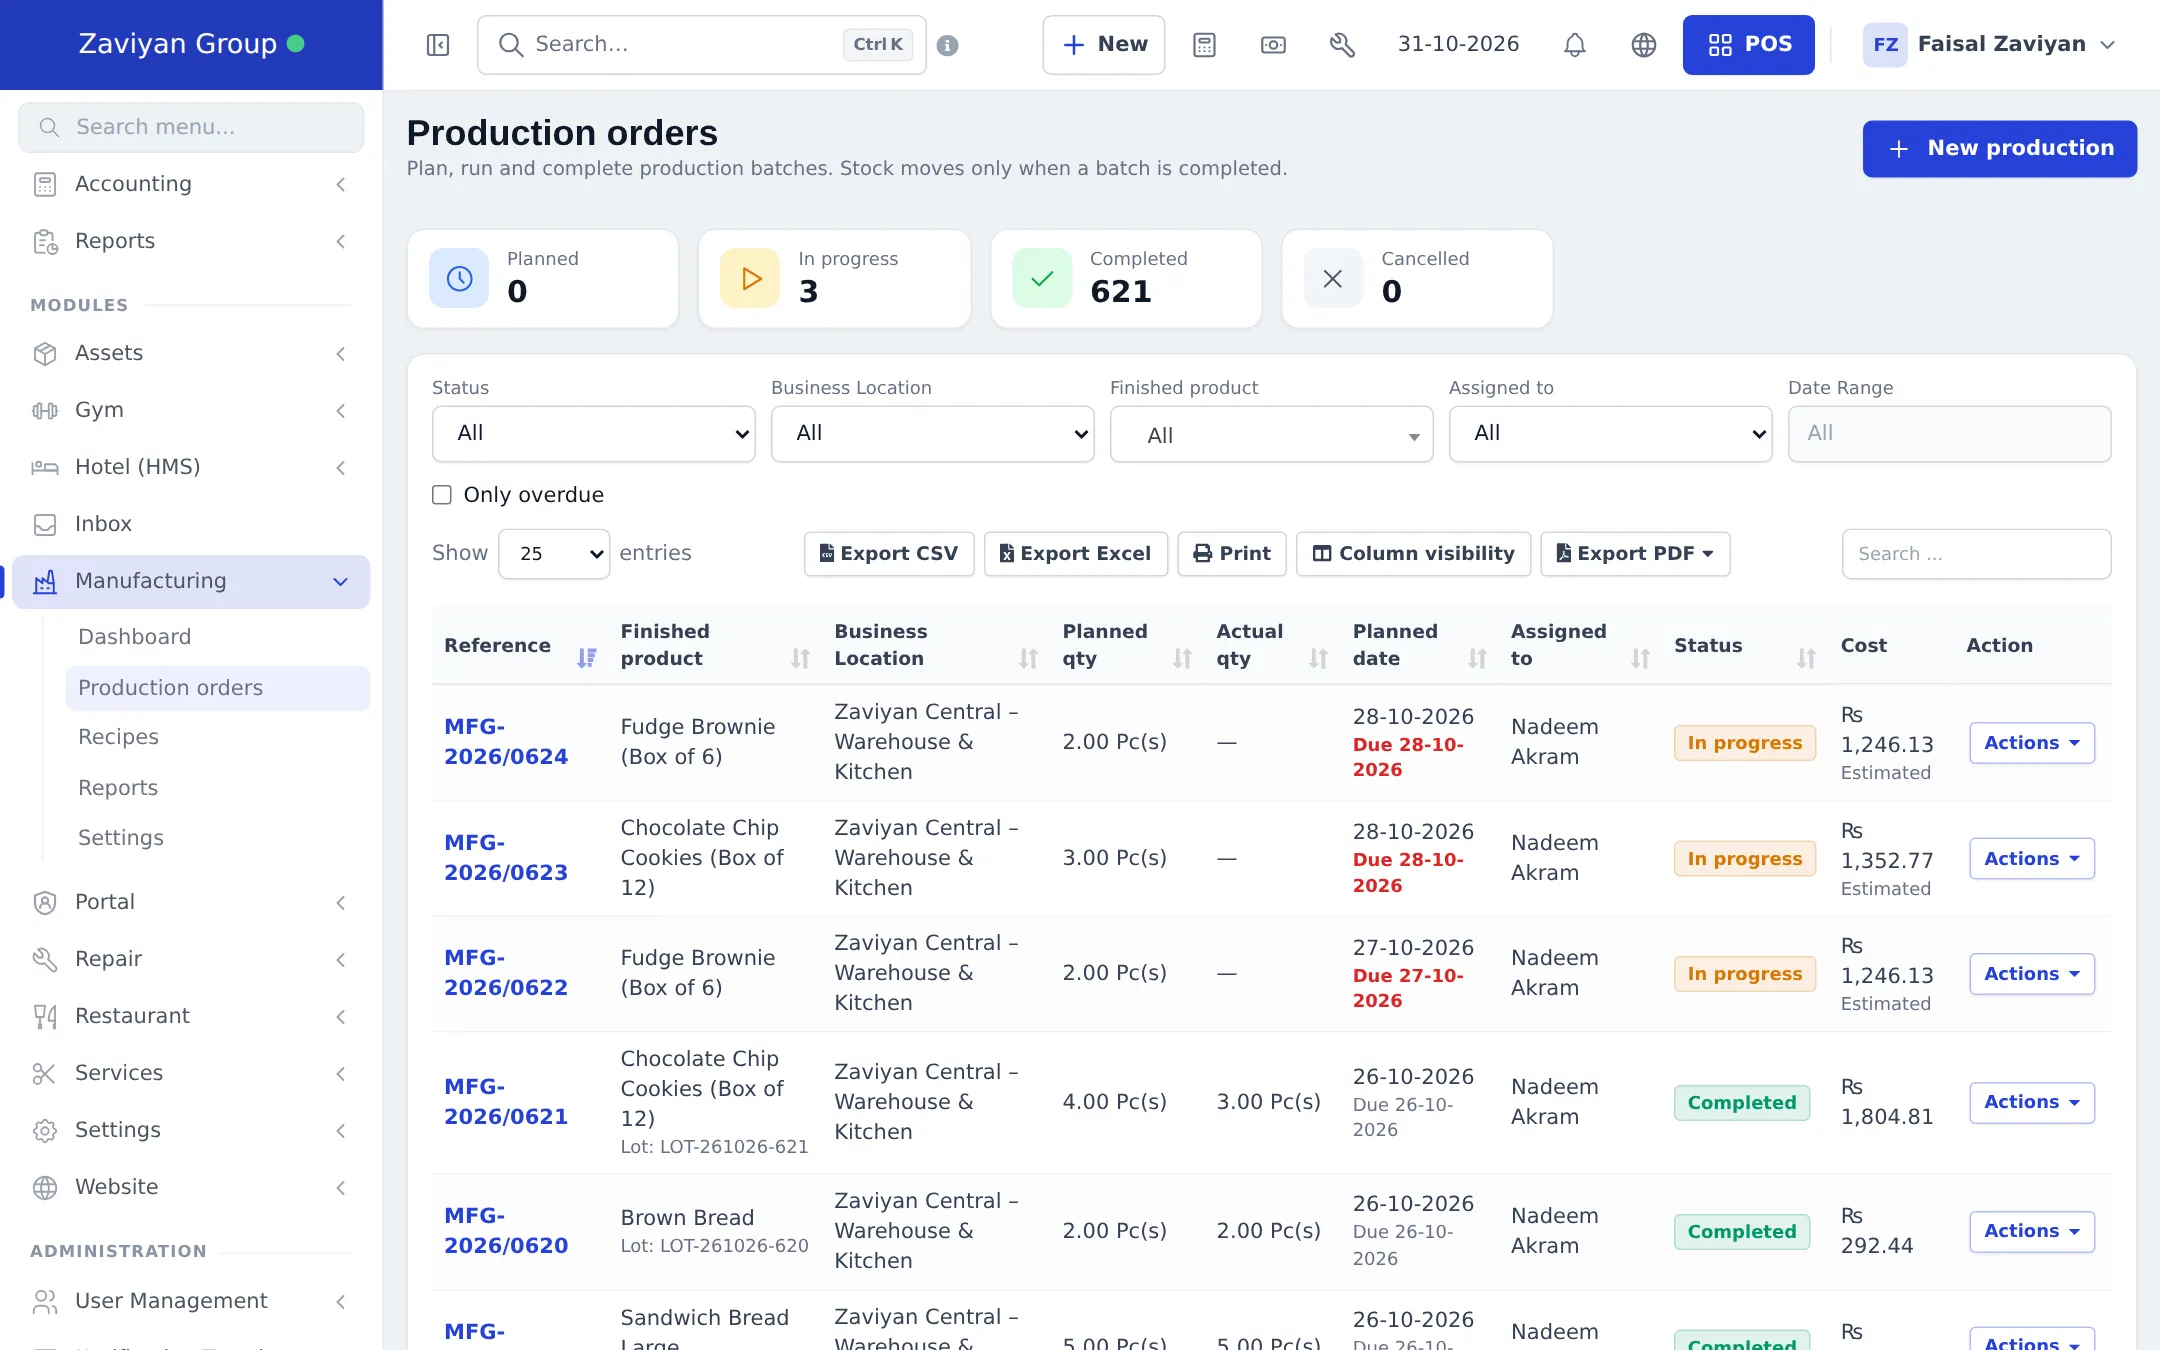Open the Portal menu

point(191,902)
